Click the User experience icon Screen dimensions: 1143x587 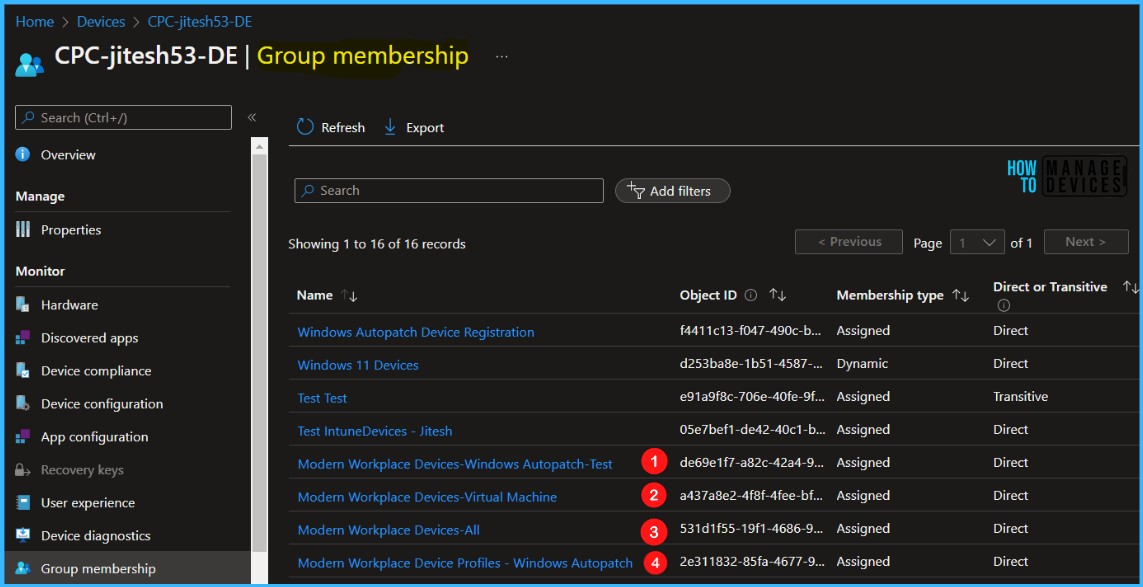coord(23,503)
